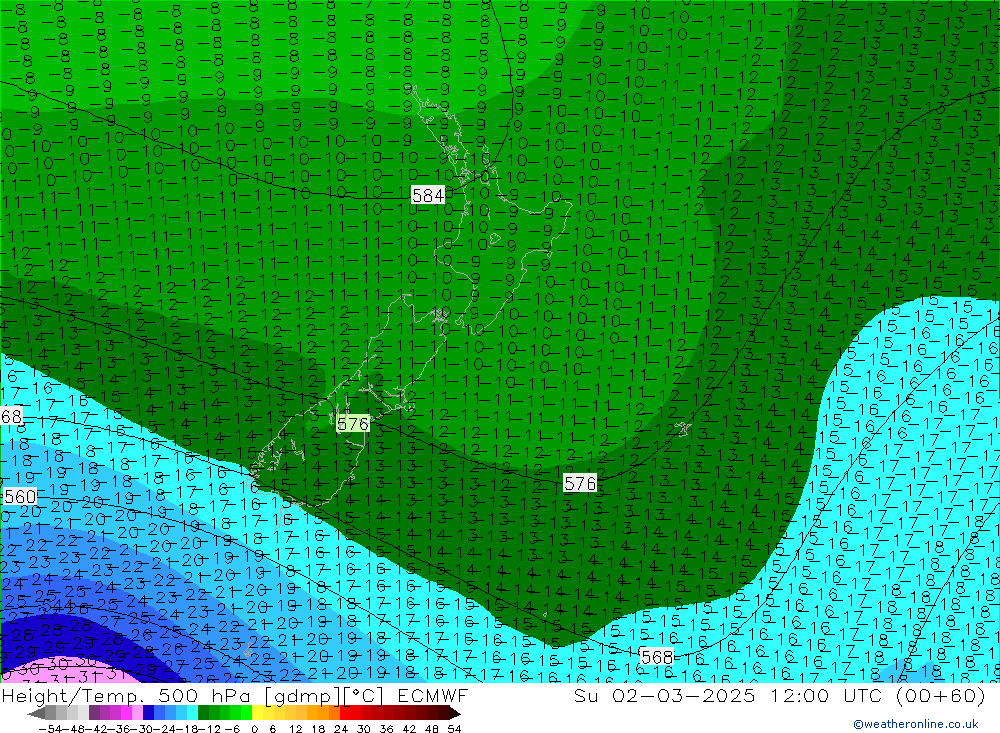Screen dimensions: 1000x733
Task: Click the '54' legend scale value
Action: click(x=454, y=729)
